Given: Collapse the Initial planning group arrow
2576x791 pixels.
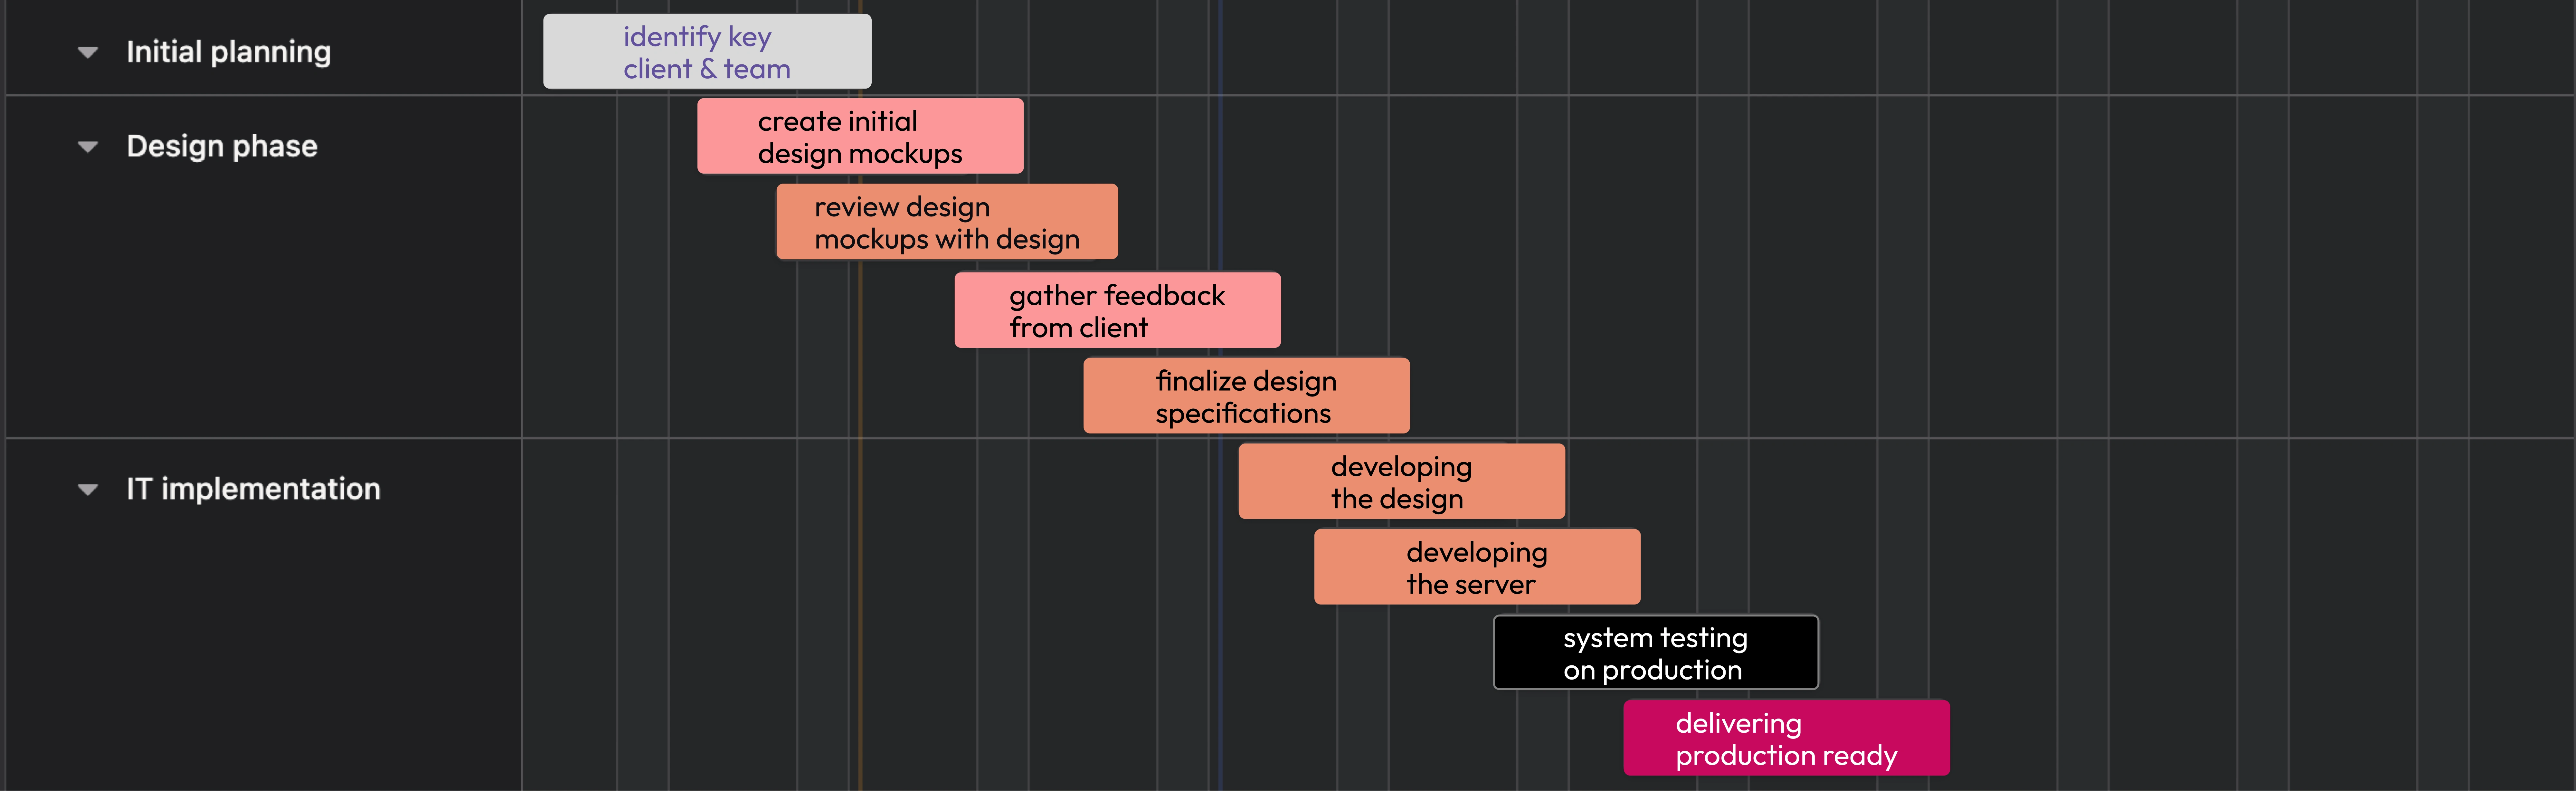Looking at the screenshot, I should [88, 52].
